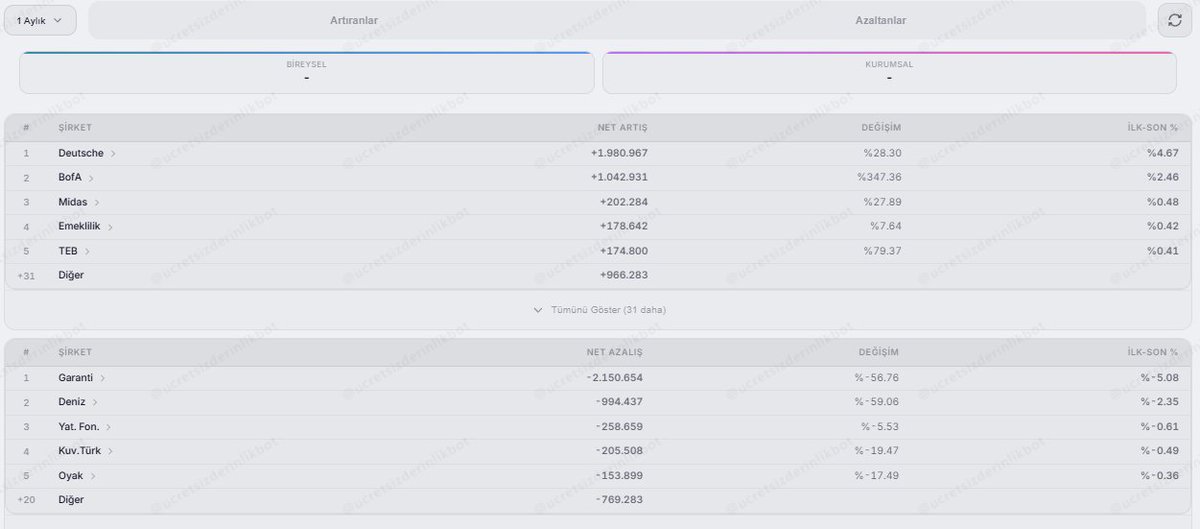The width and height of the screenshot is (1200, 529).
Task: Expand the Yat. Fon. row chevron
Action: click(x=109, y=427)
